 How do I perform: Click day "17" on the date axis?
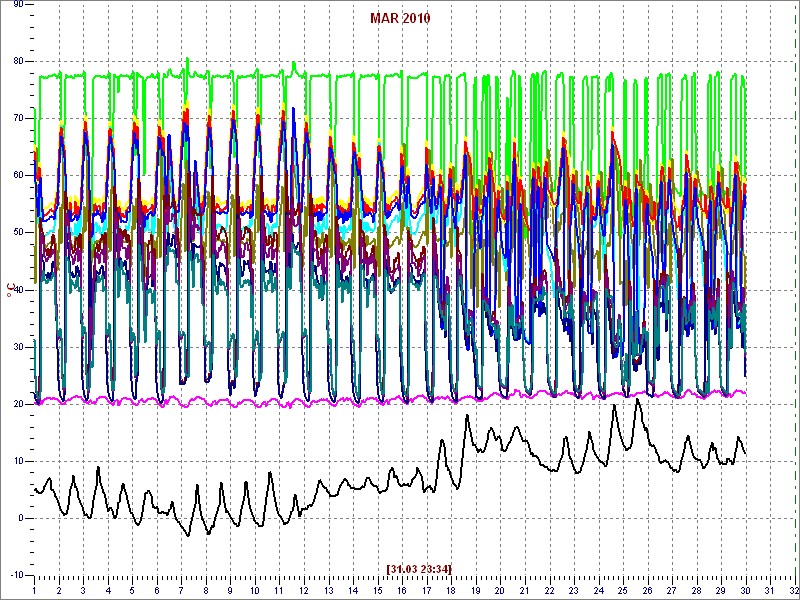click(427, 590)
